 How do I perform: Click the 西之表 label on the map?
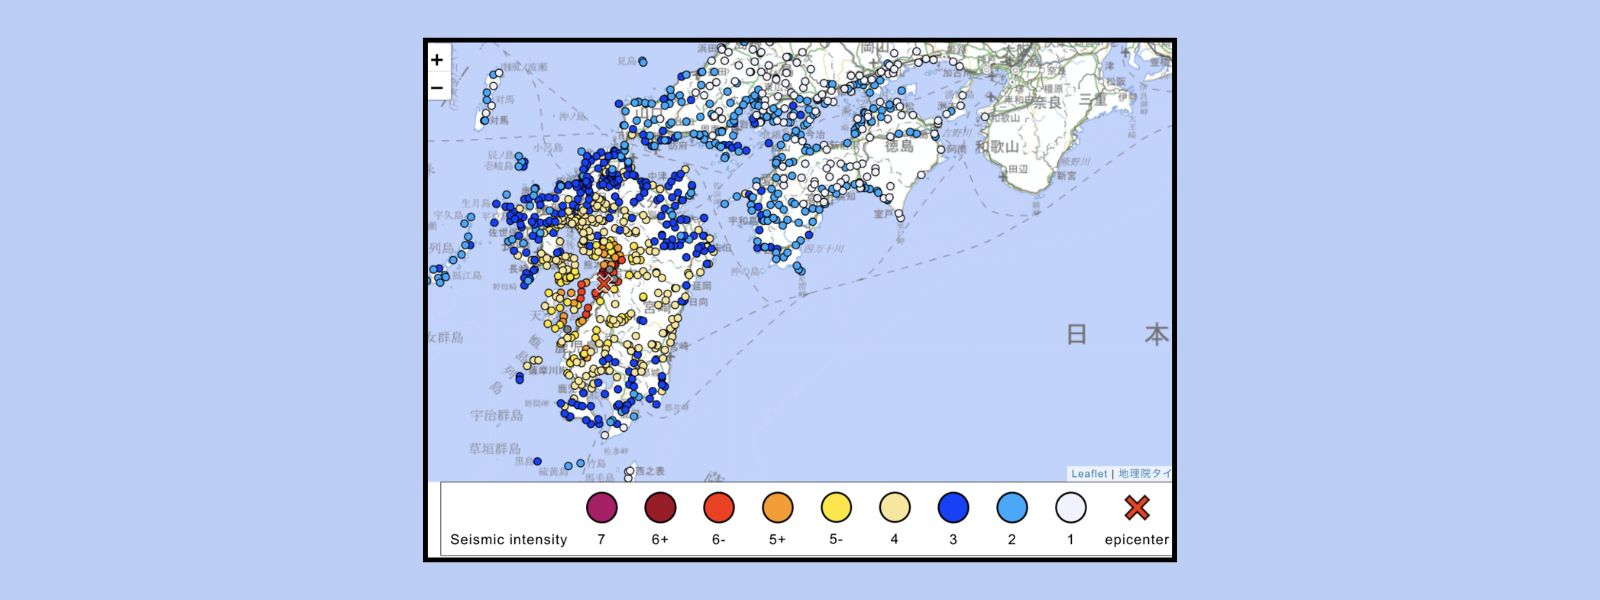click(x=650, y=471)
